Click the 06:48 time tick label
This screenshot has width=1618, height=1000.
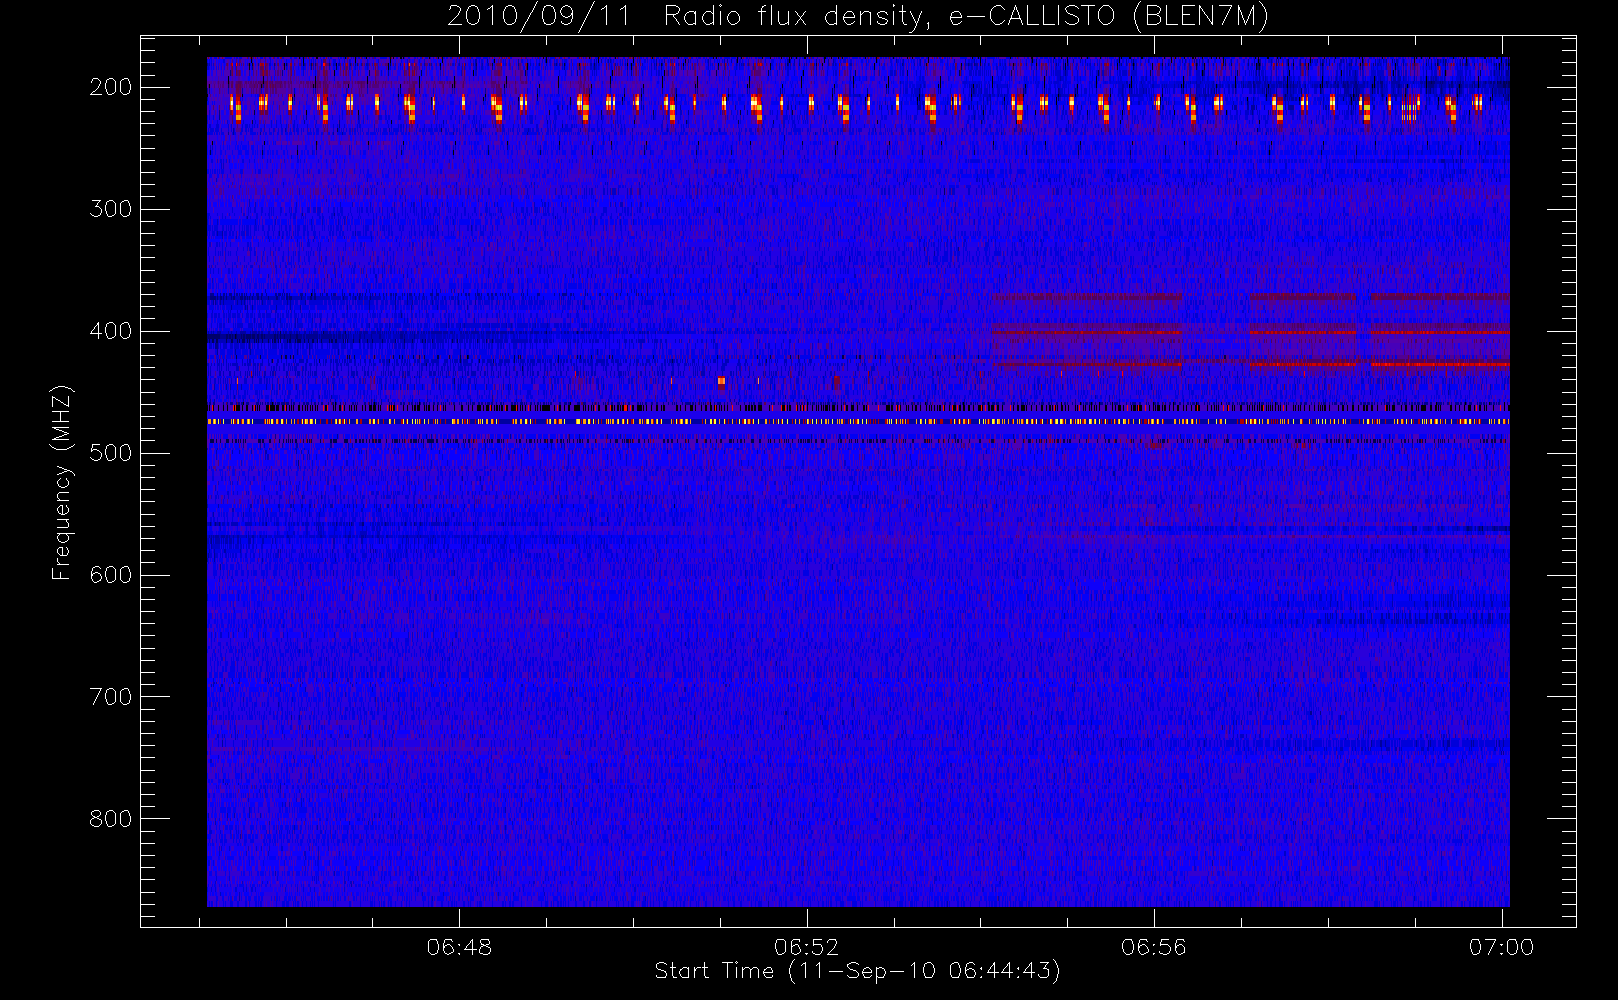(x=459, y=947)
